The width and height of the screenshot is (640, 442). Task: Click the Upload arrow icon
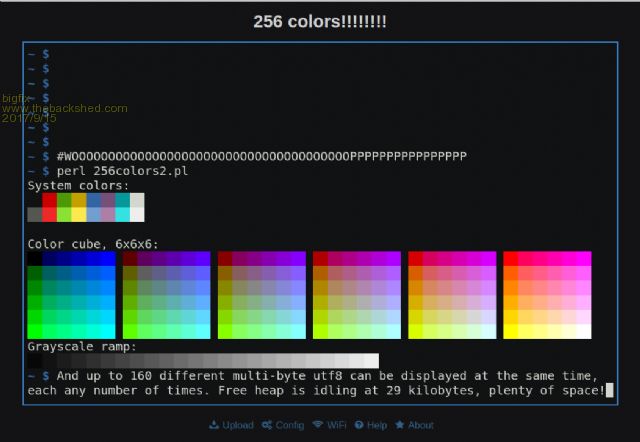(x=213, y=425)
